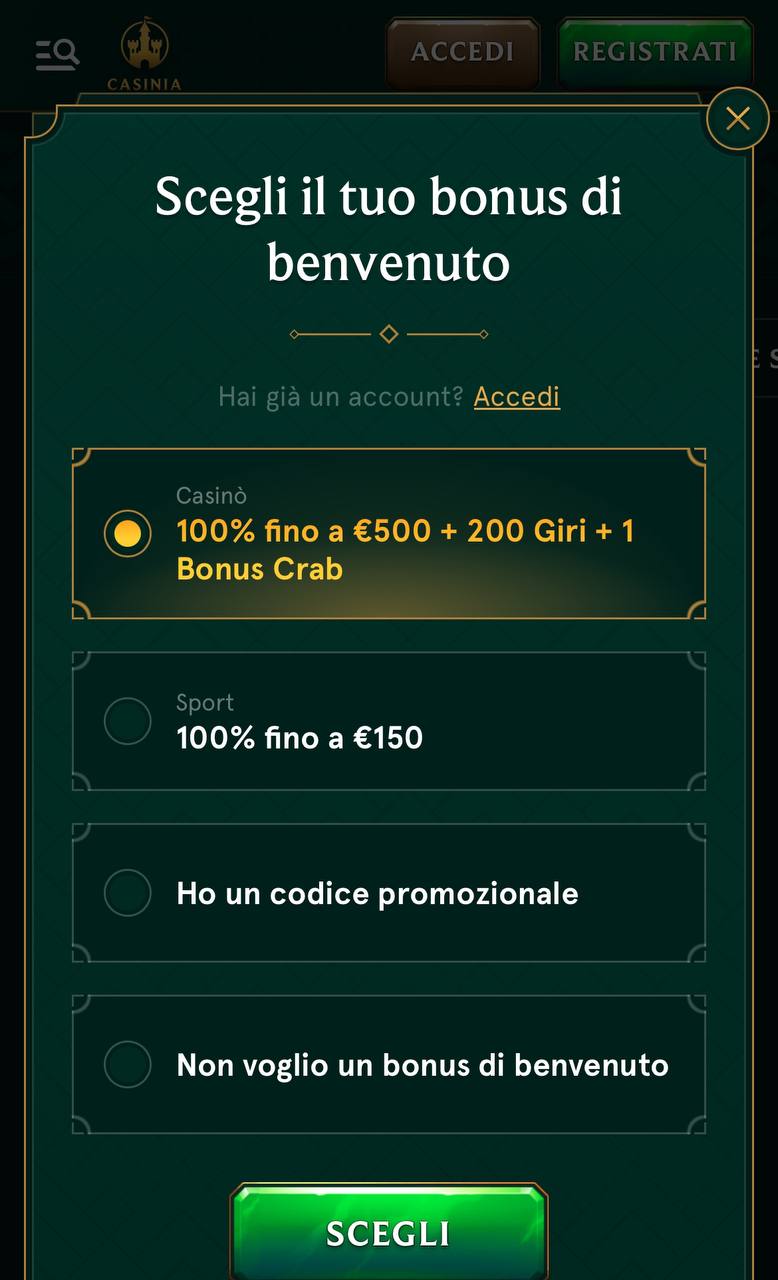Viewport: 778px width, 1280px height.
Task: Tap the REGISTRATI header button
Action: tap(655, 52)
